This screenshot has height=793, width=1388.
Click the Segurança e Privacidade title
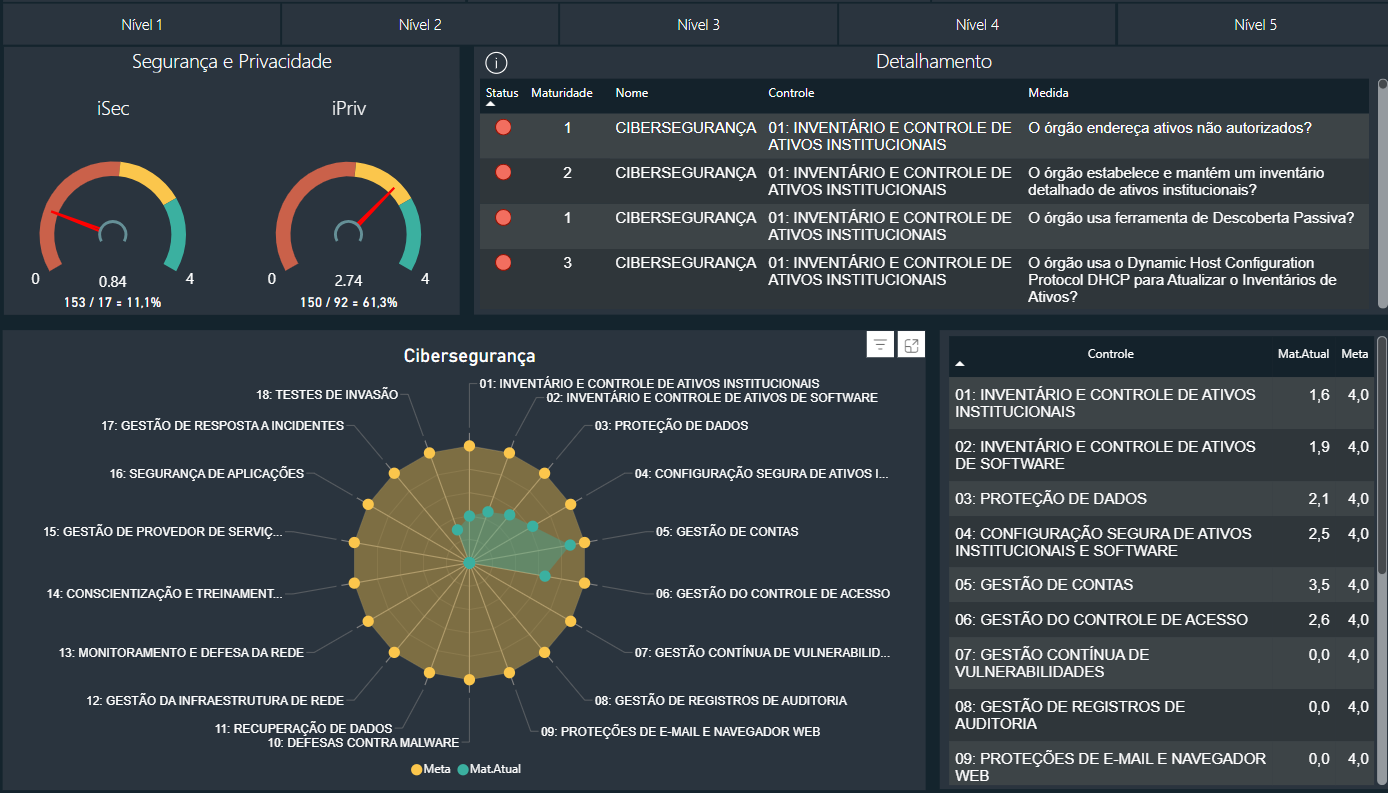(232, 62)
